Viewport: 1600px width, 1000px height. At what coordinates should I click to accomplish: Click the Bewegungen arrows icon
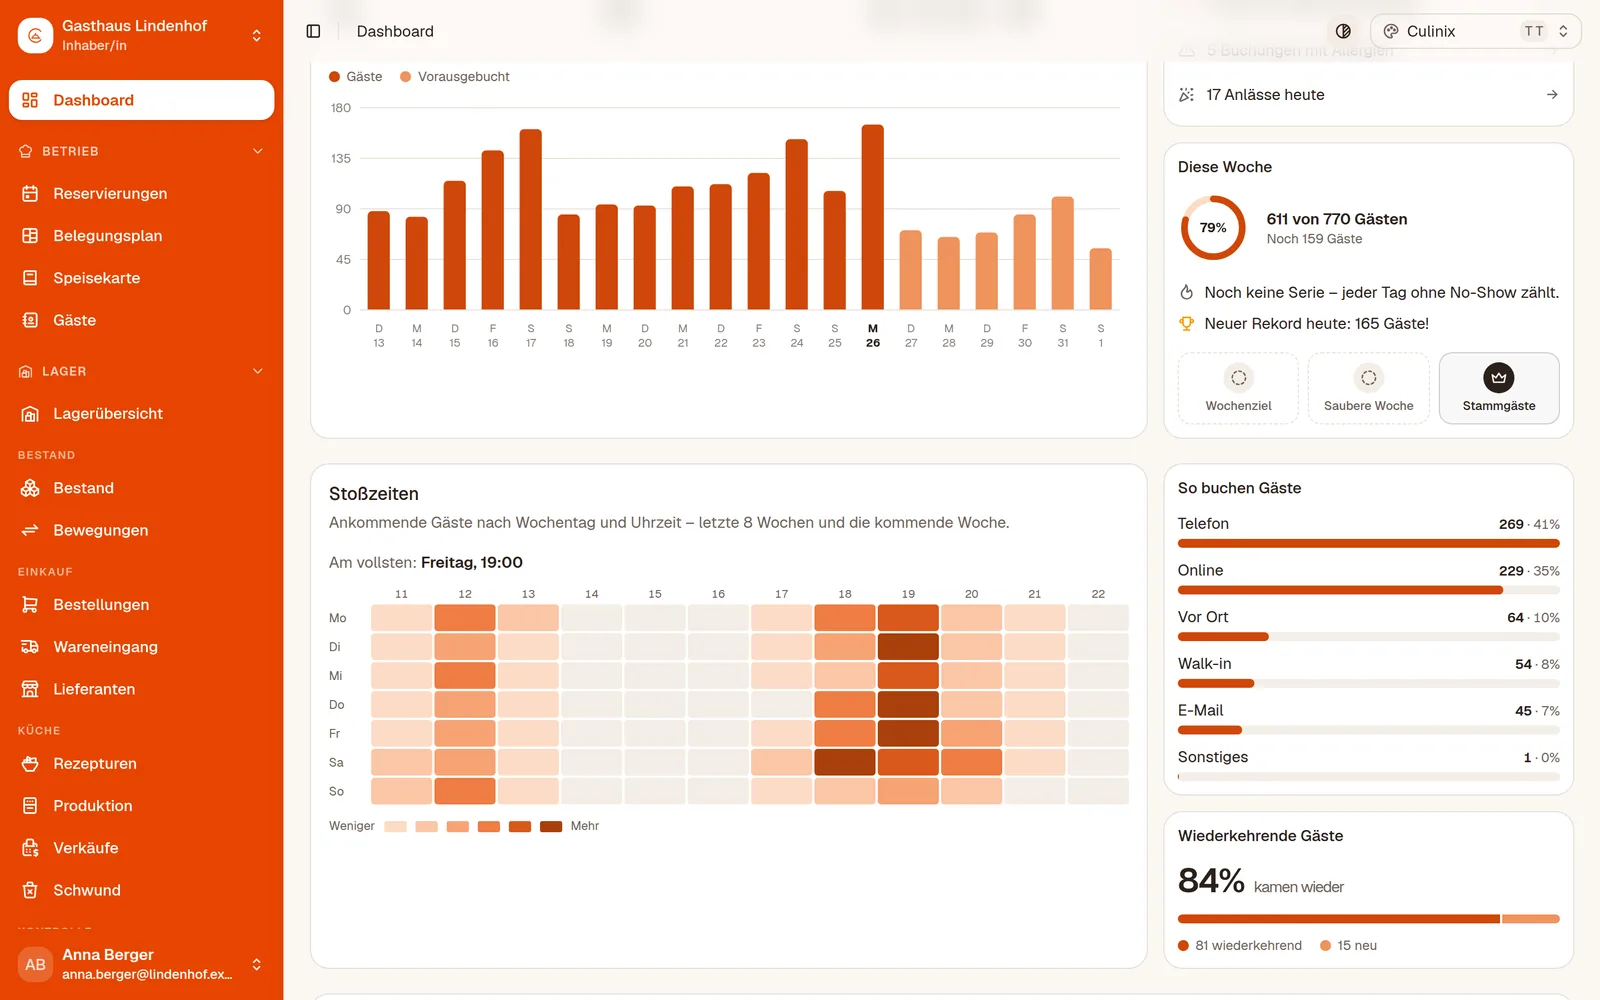pos(30,530)
